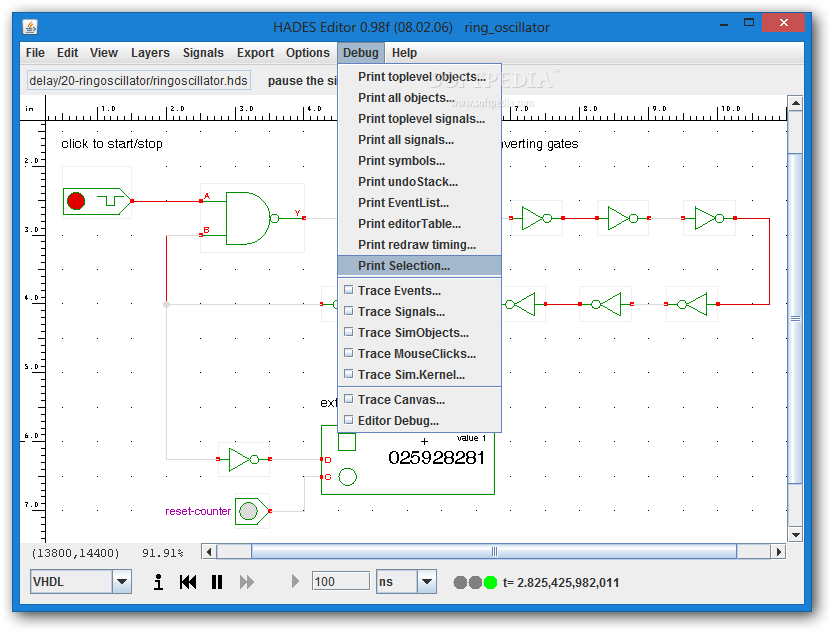Pause the running simulation
Viewport: 832px width, 632px height.
(216, 582)
